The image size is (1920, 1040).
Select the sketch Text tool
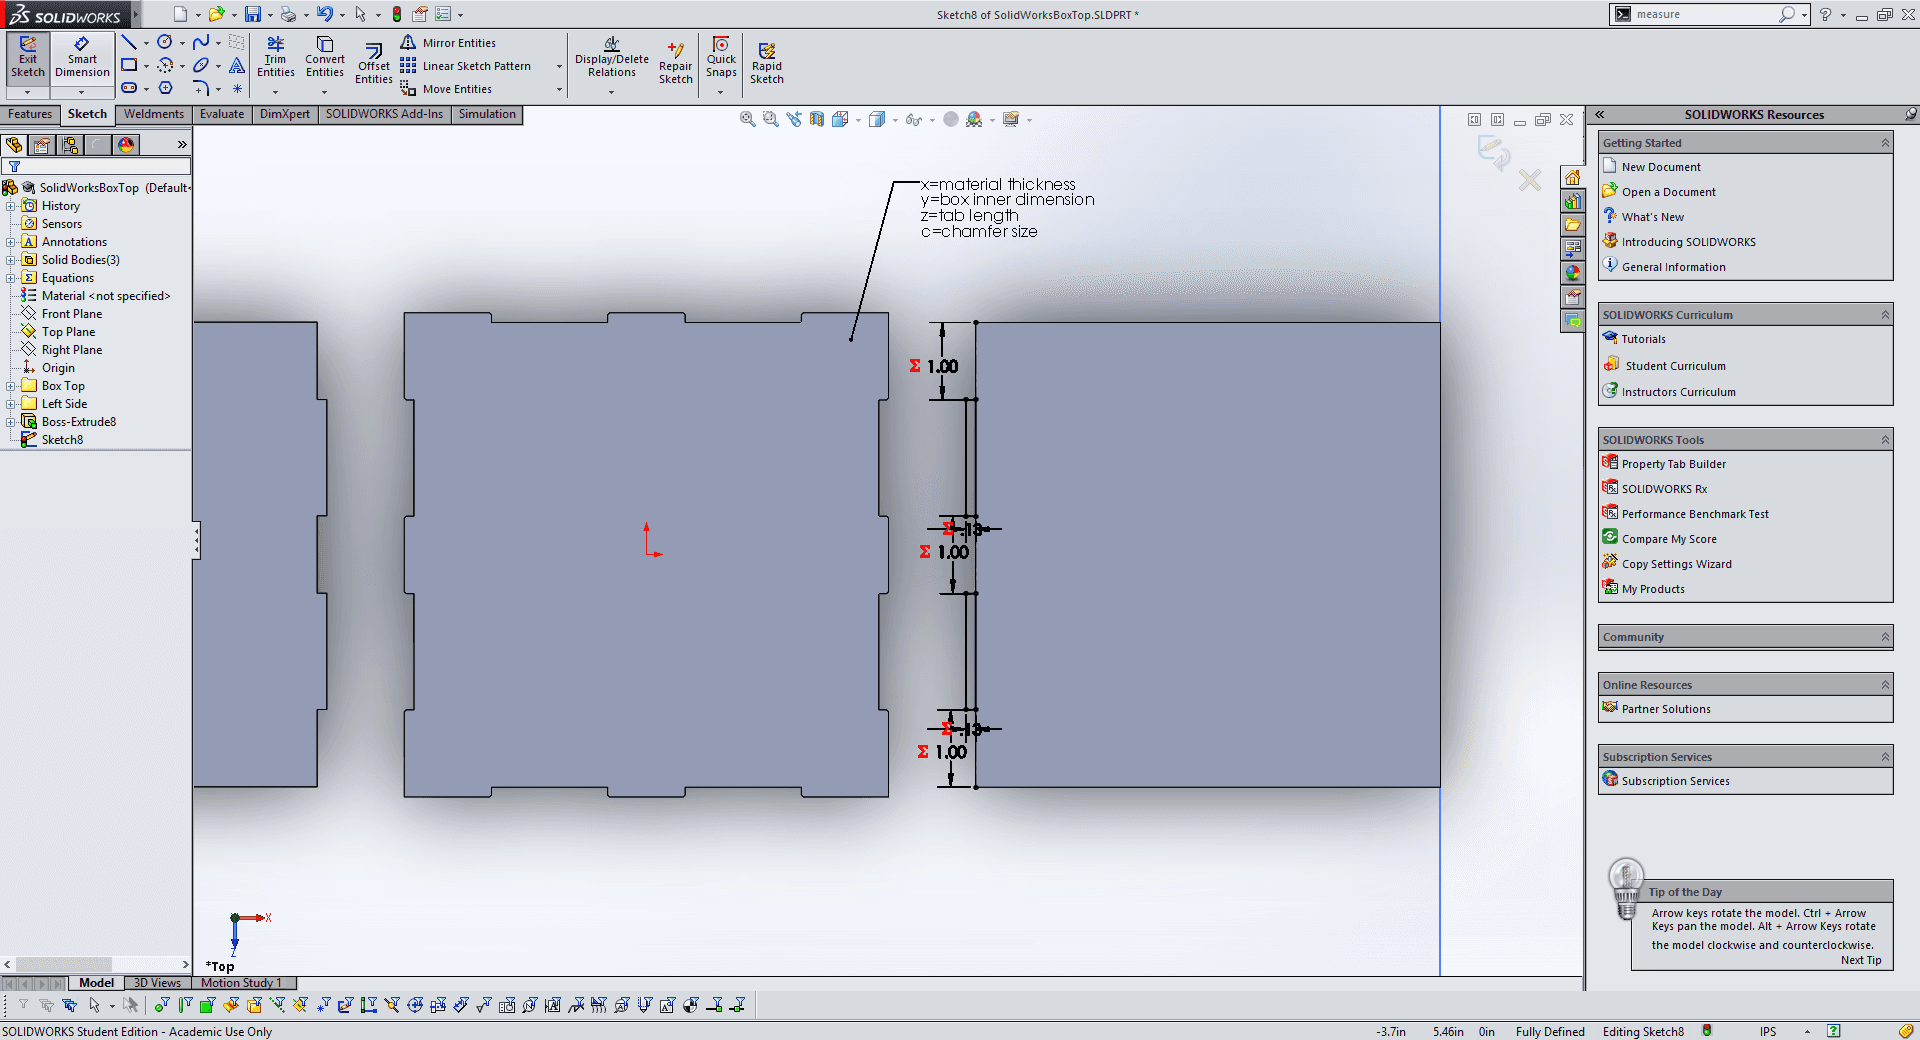(237, 65)
